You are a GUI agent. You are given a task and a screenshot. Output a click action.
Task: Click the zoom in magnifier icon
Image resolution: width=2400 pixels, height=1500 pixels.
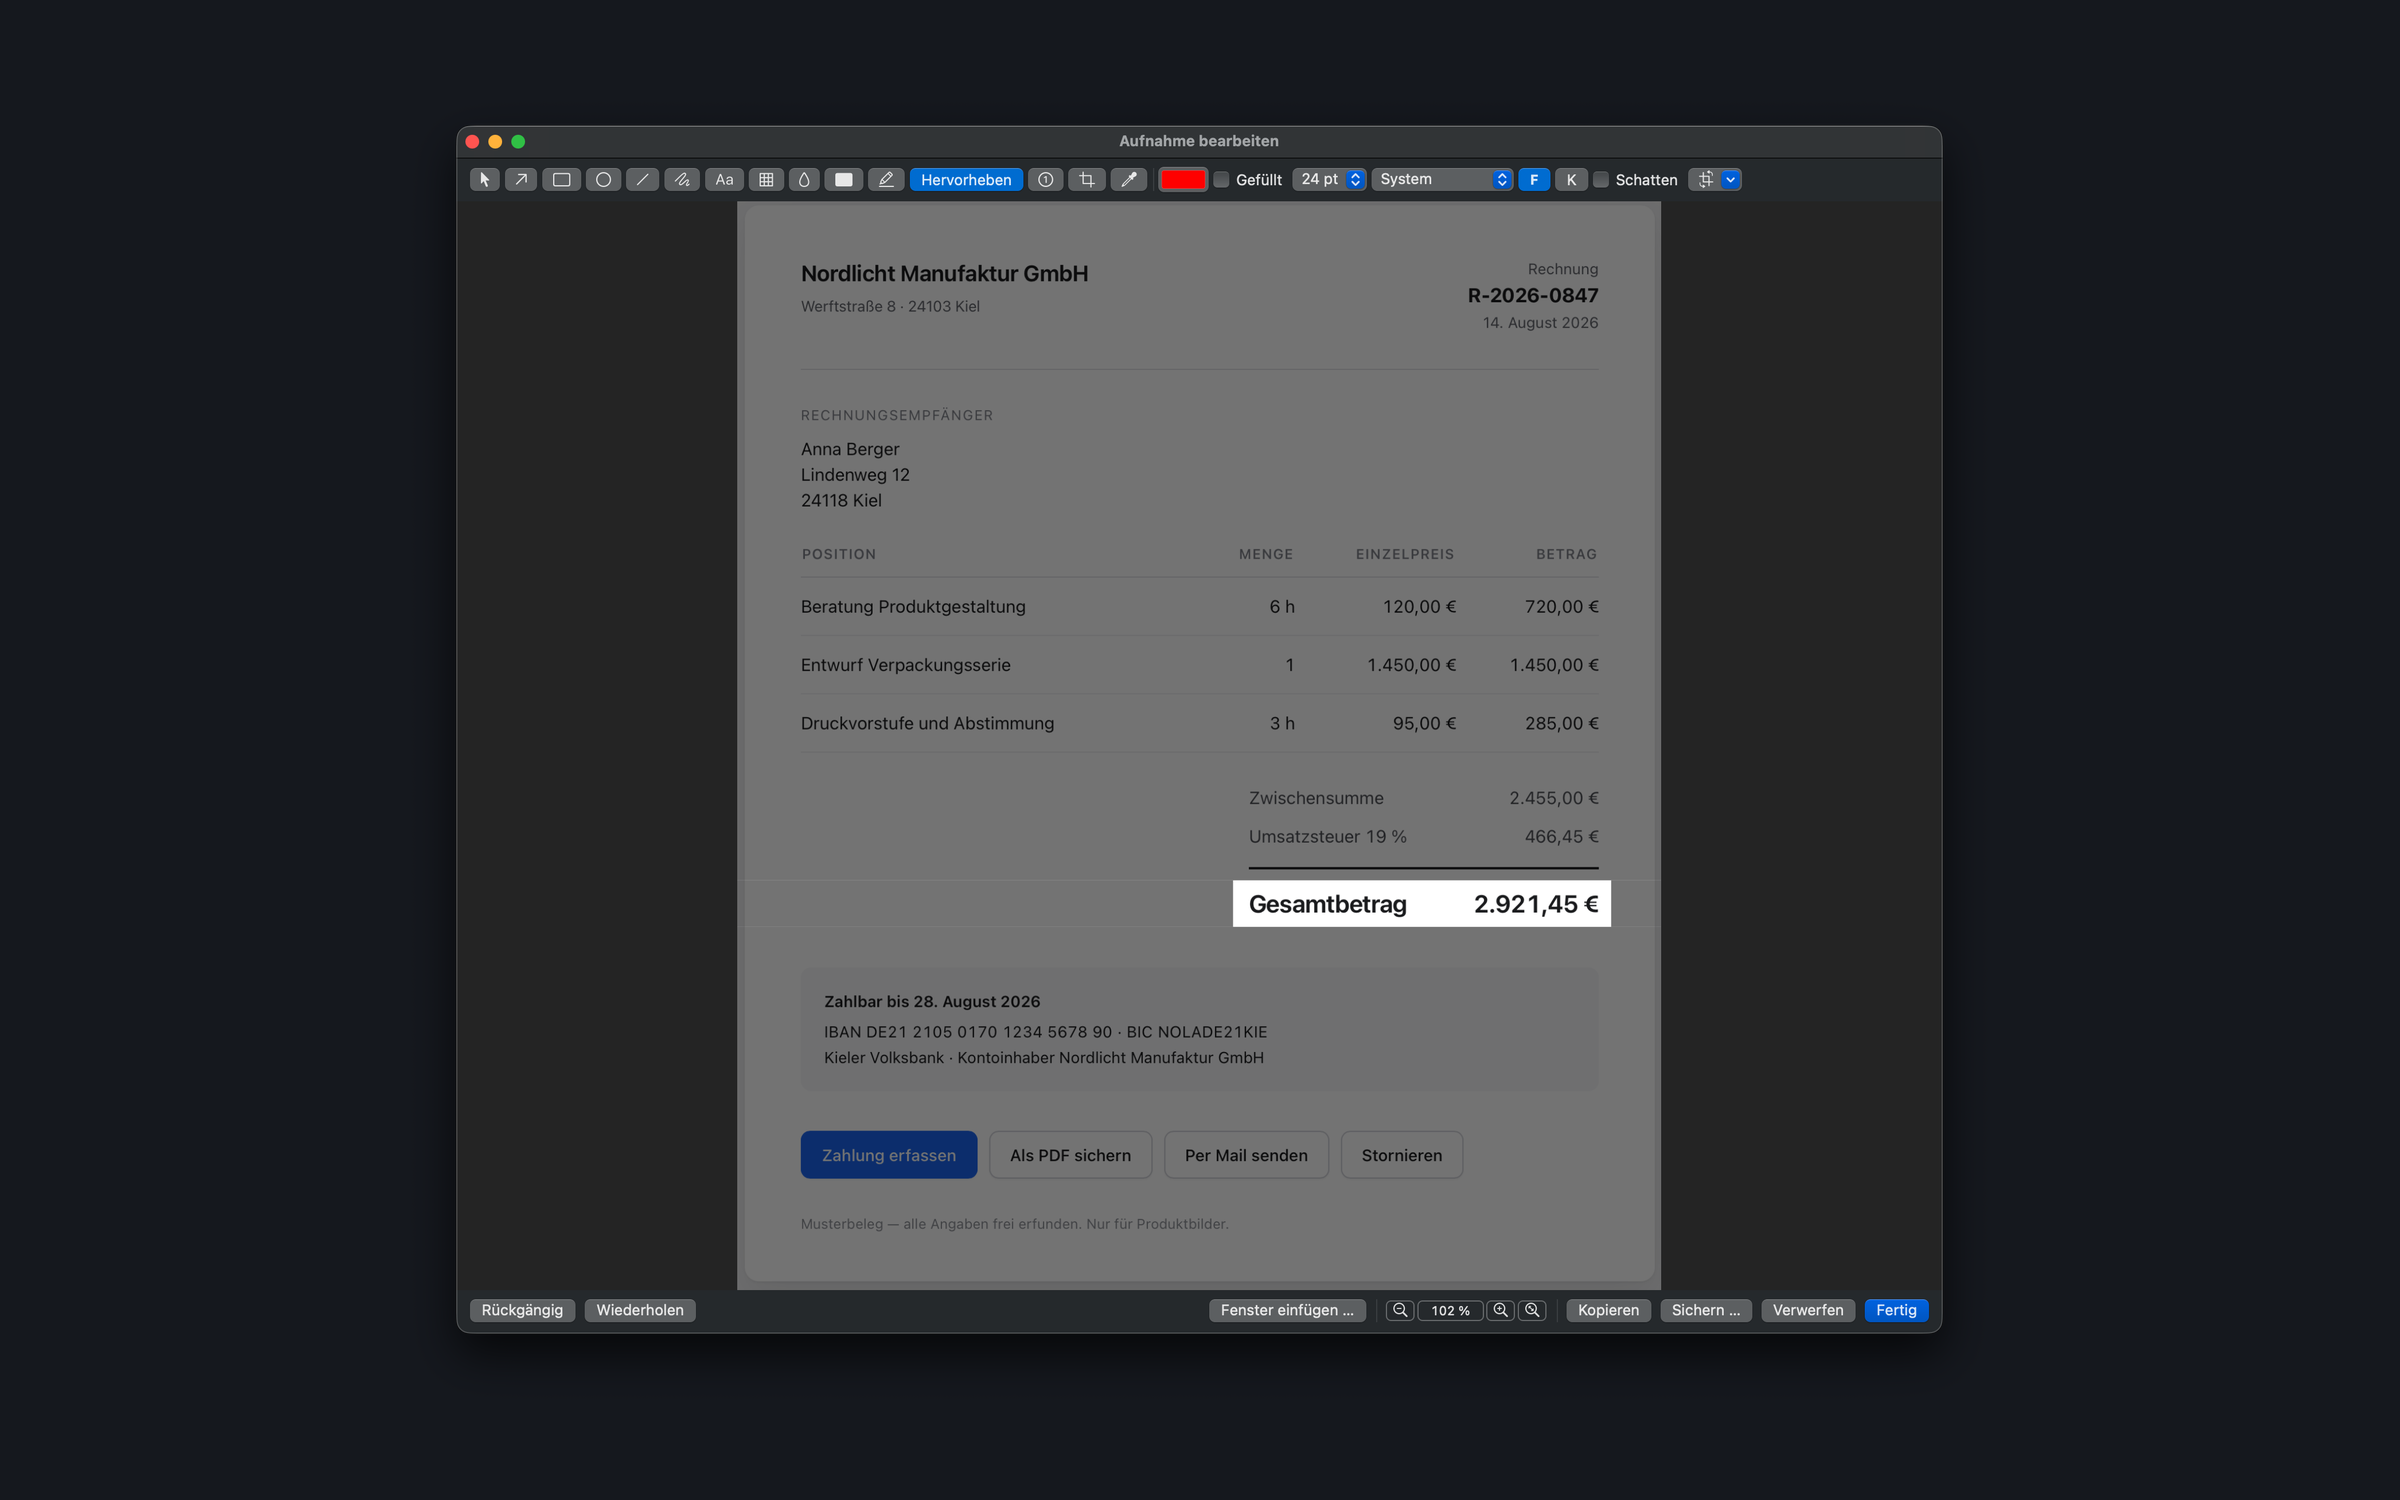1500,1310
